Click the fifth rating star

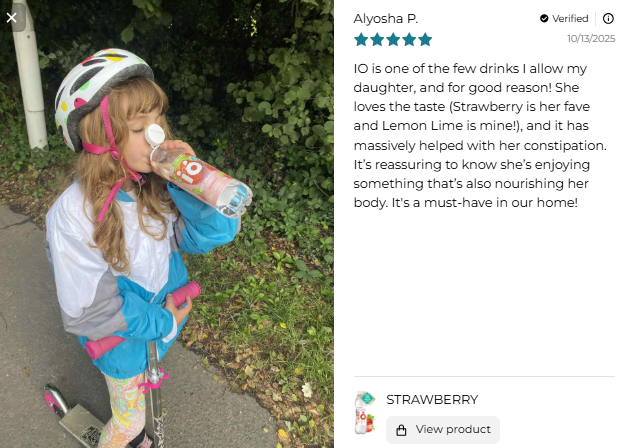(x=425, y=39)
